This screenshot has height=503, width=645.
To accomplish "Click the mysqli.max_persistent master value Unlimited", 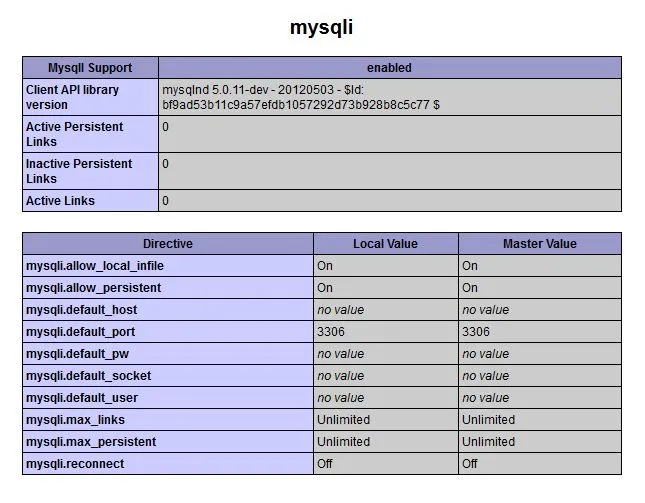I will [x=488, y=442].
